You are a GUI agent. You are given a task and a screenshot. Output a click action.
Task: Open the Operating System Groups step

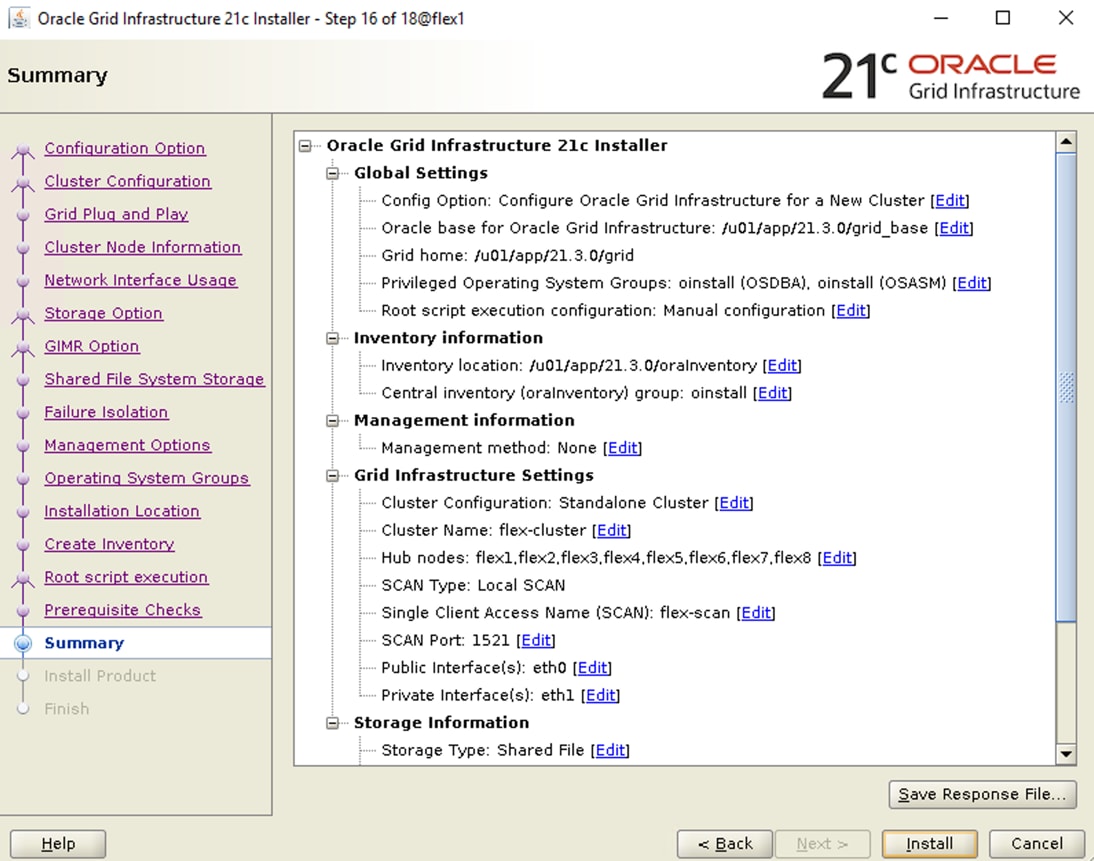point(147,478)
